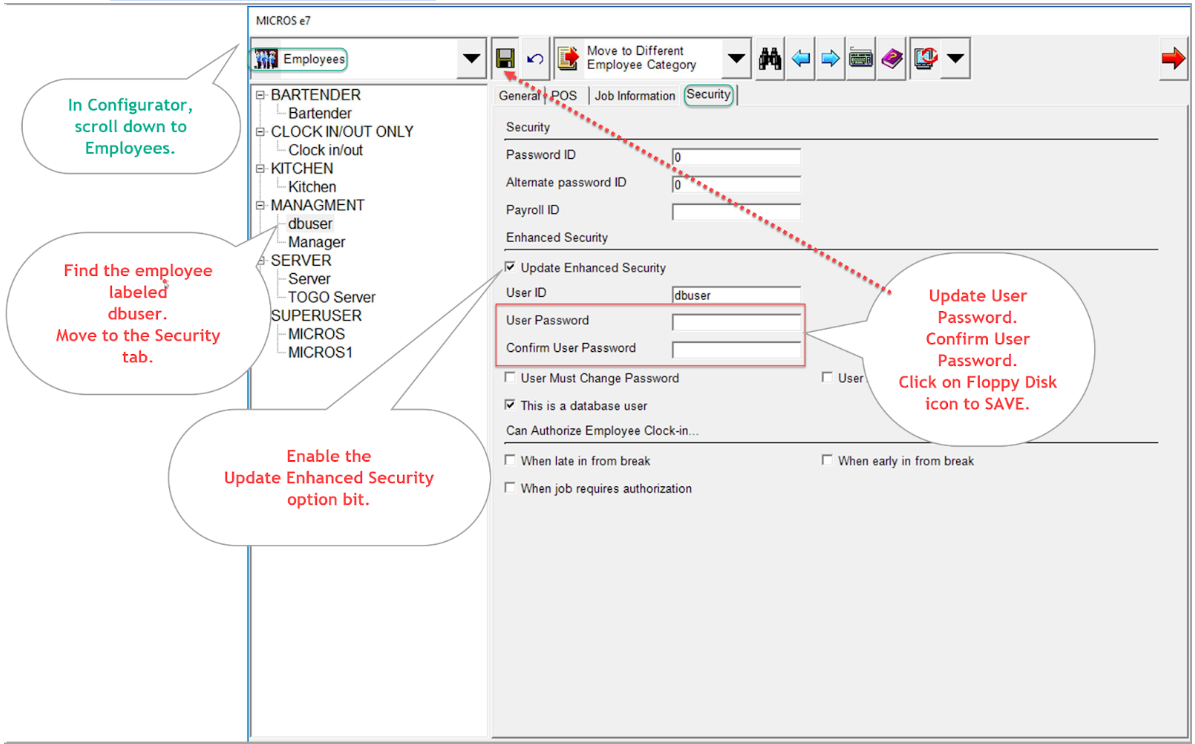Click the Confirm User Password field

[x=736, y=350]
